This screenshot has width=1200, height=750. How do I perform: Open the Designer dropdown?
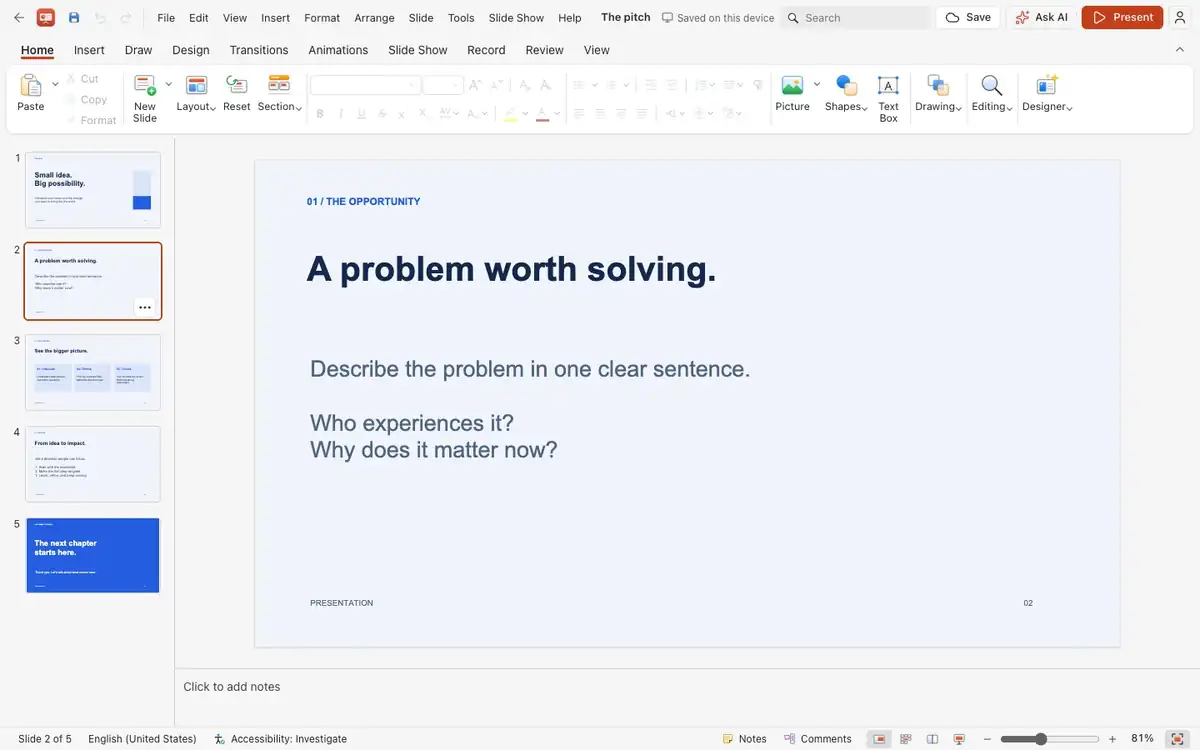[x=1047, y=95]
